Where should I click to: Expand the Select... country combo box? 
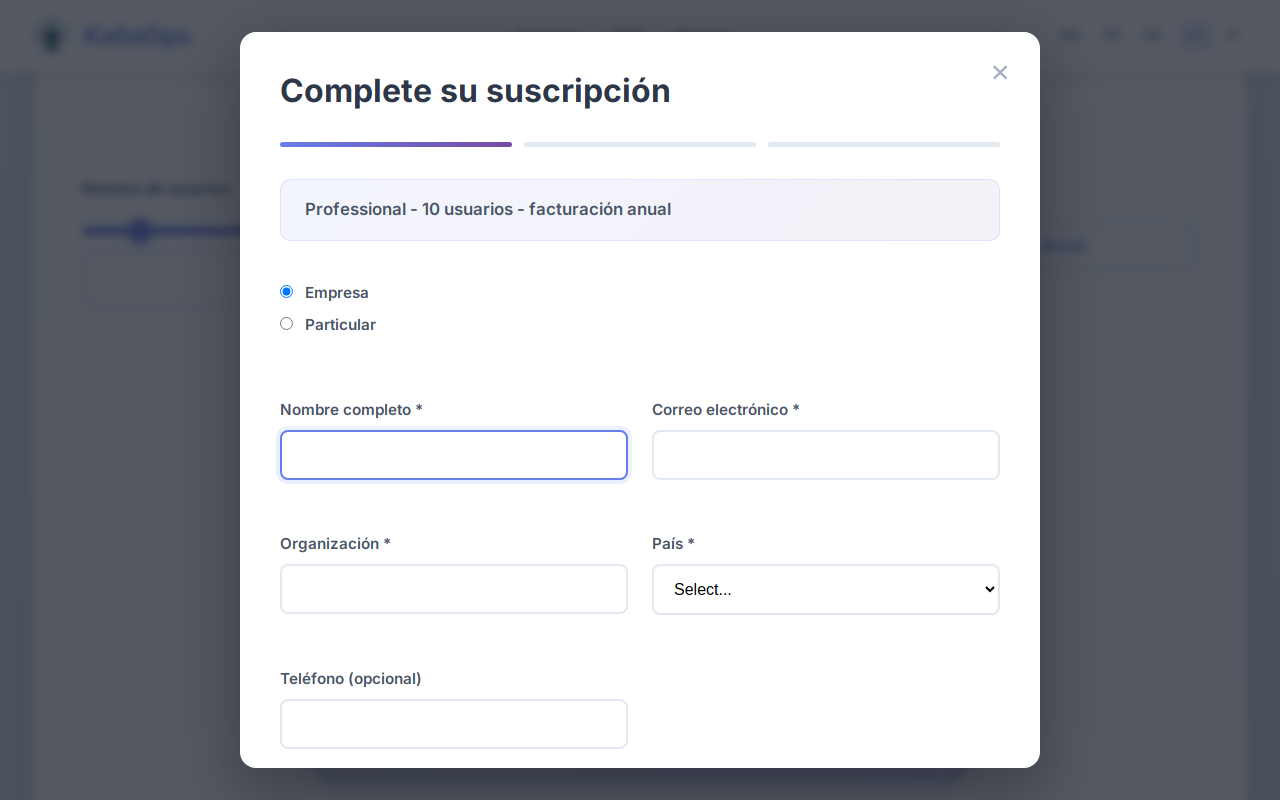pos(825,589)
